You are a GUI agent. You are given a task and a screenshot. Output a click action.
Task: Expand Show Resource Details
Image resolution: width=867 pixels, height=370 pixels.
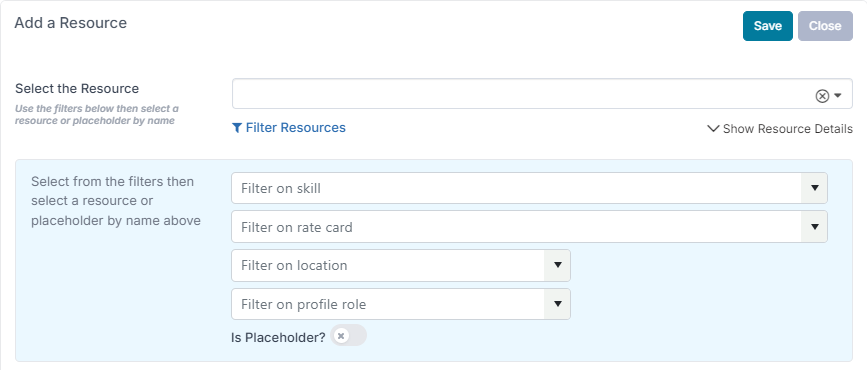(x=780, y=129)
